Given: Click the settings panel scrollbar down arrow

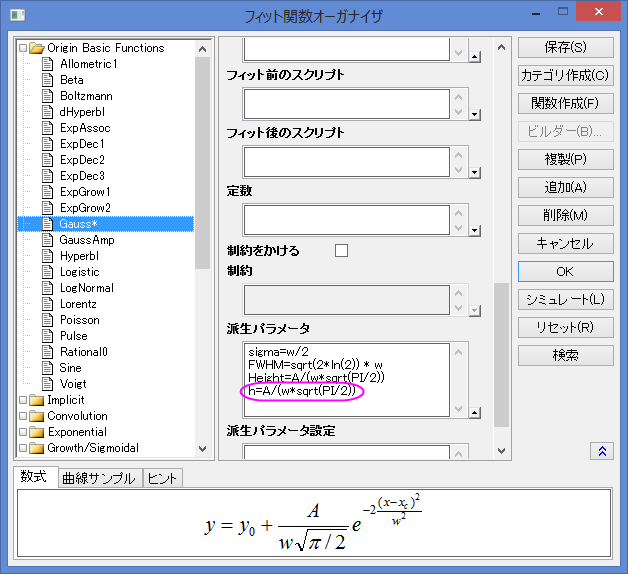Looking at the screenshot, I should (x=501, y=451).
